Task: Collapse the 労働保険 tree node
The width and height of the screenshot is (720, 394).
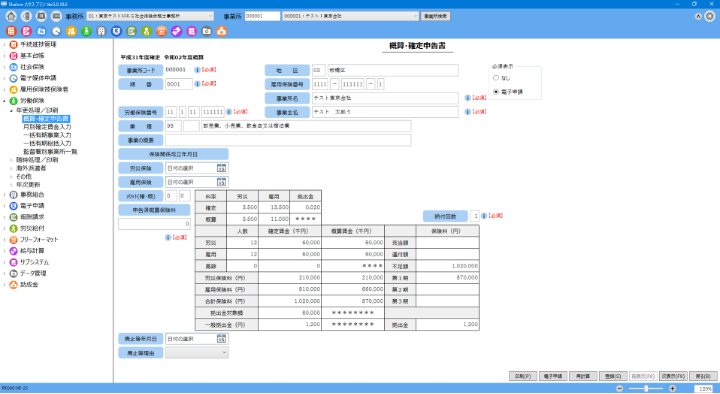Action: (5, 101)
